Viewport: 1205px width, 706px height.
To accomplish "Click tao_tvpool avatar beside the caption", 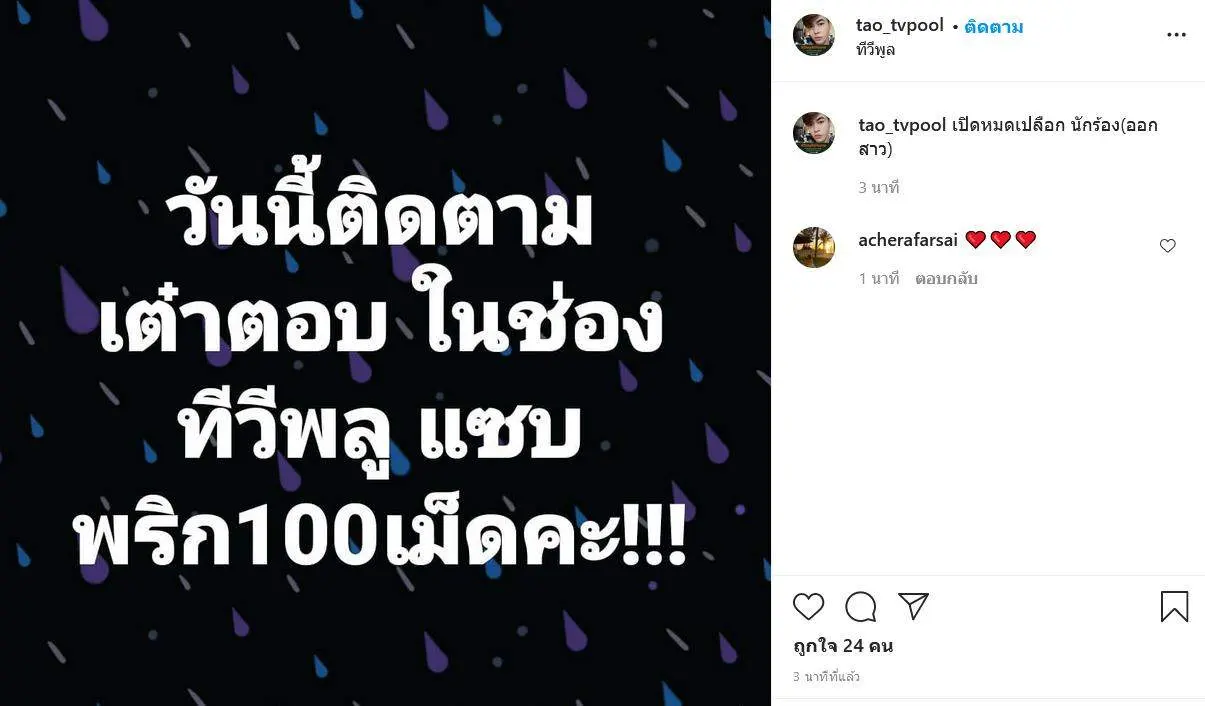I will coord(813,133).
